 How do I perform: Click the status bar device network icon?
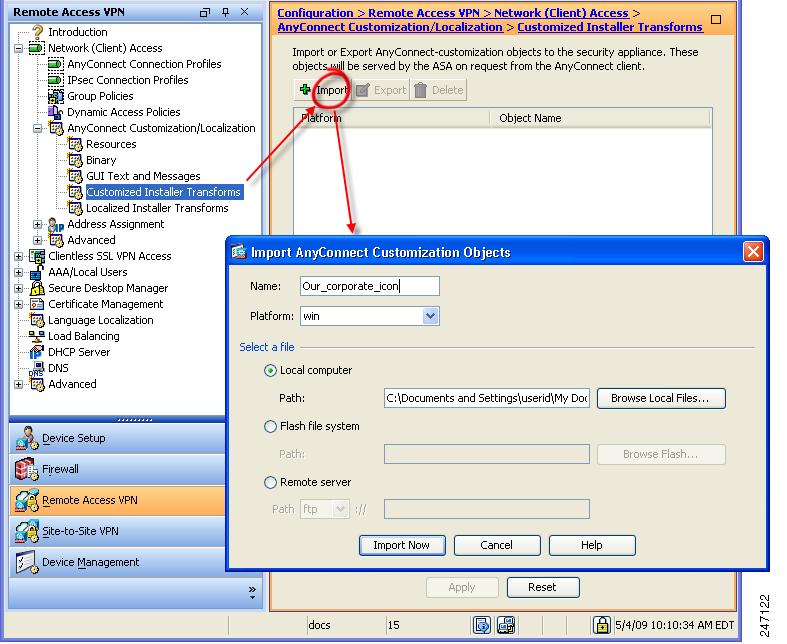pos(506,625)
